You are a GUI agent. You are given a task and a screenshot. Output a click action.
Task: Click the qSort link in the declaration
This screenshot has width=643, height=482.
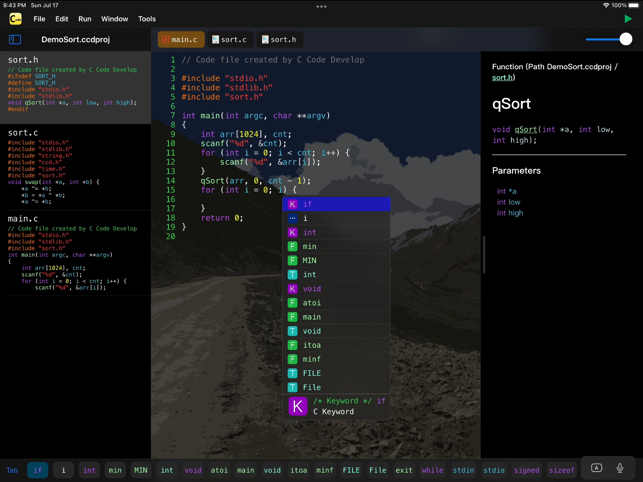(x=526, y=130)
